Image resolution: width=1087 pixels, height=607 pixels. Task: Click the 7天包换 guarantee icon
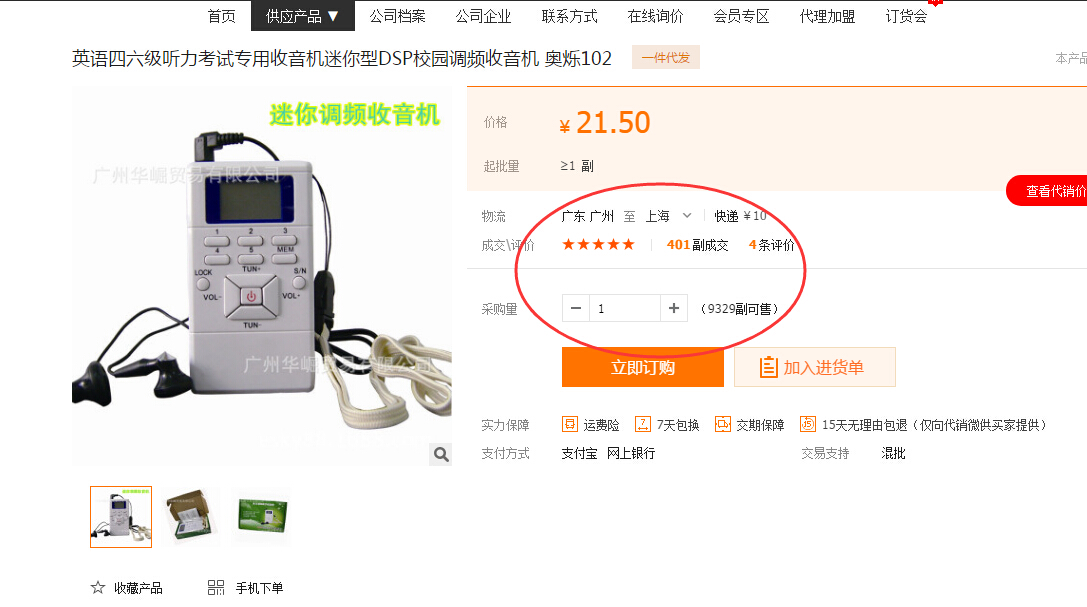pyautogui.click(x=643, y=424)
